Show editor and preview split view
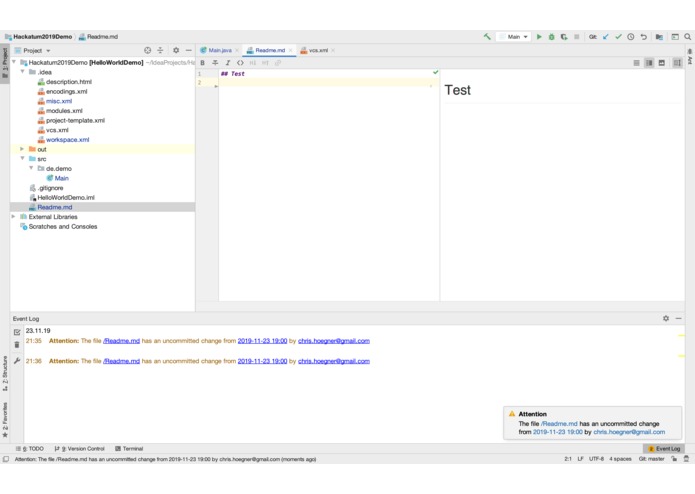The height and width of the screenshot is (494, 695). 649,63
